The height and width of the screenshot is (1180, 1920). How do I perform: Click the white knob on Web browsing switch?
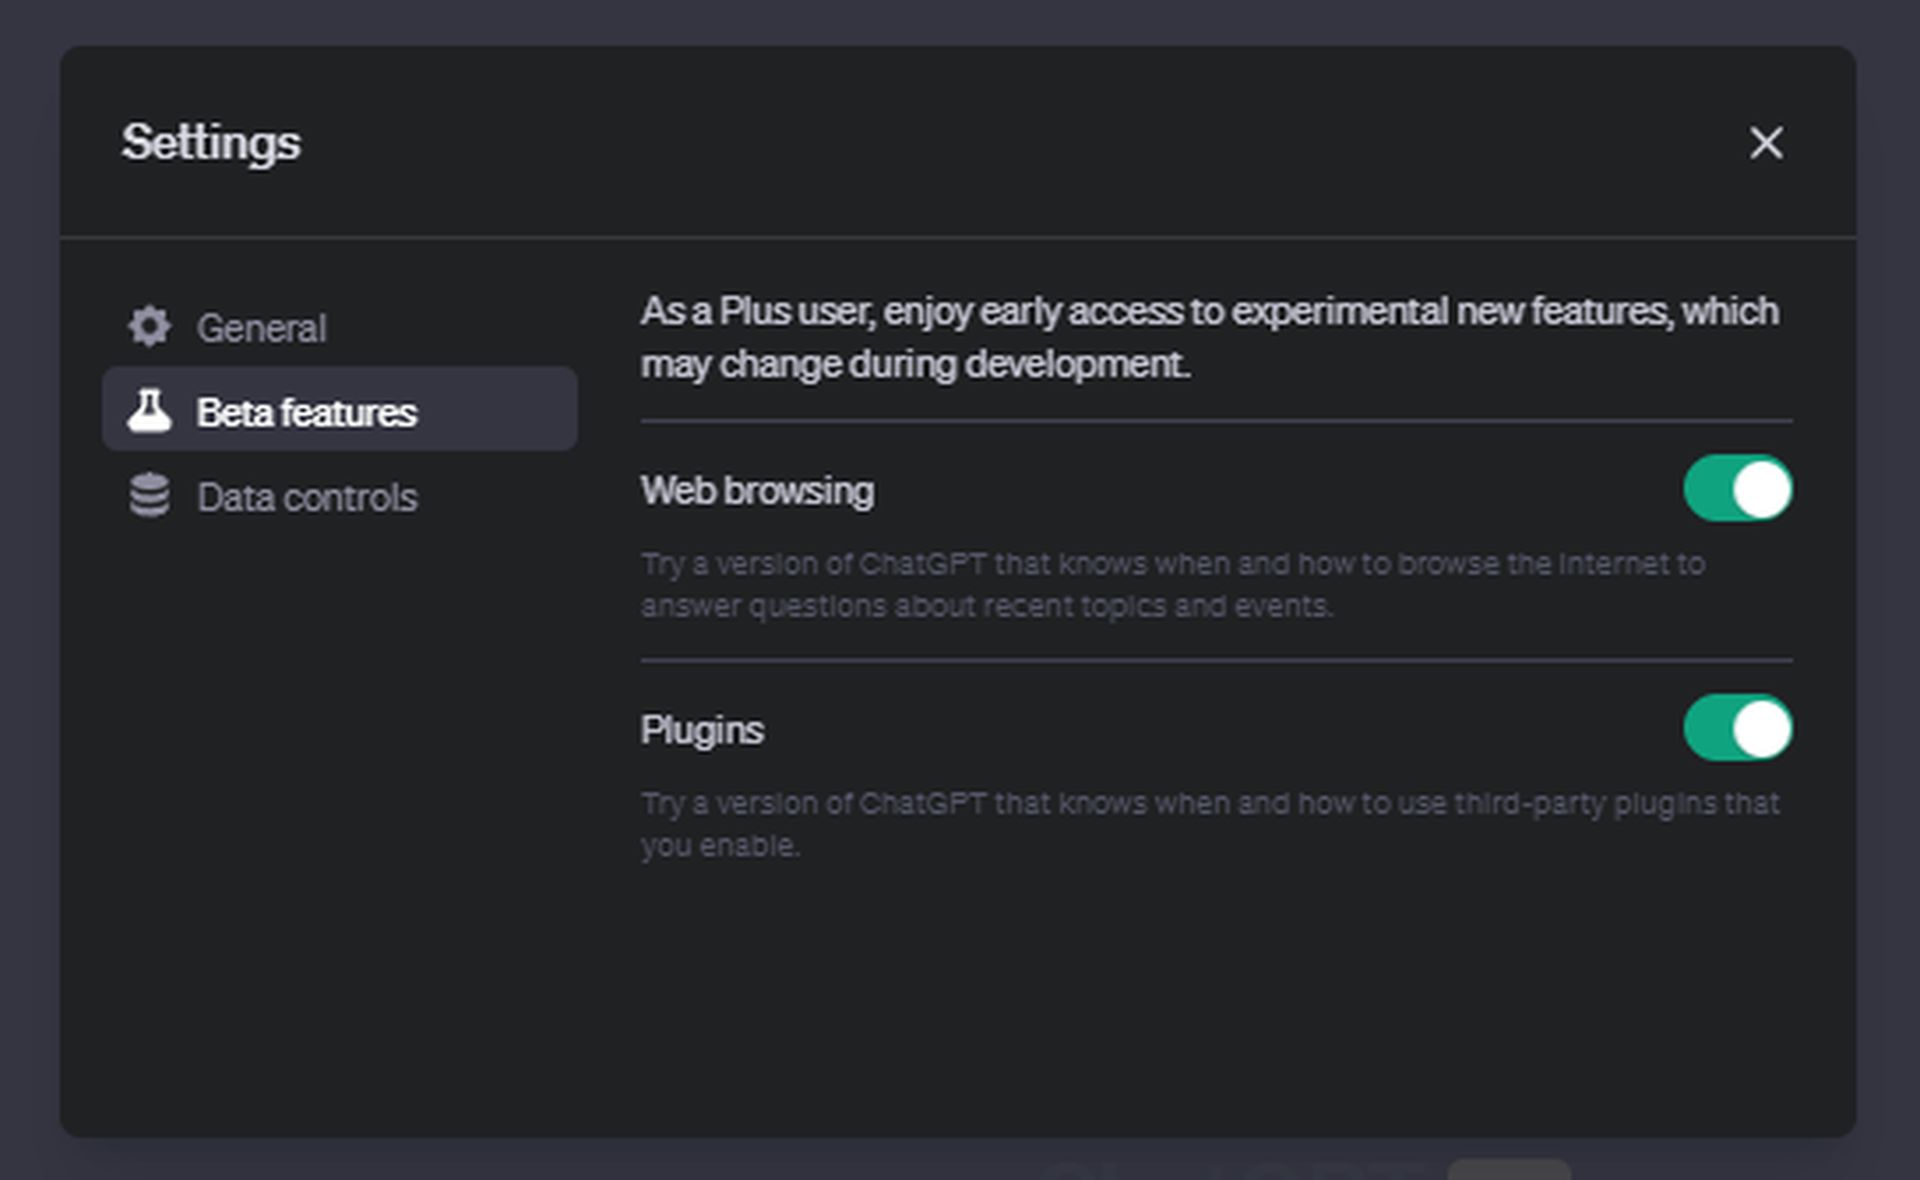(x=1761, y=490)
